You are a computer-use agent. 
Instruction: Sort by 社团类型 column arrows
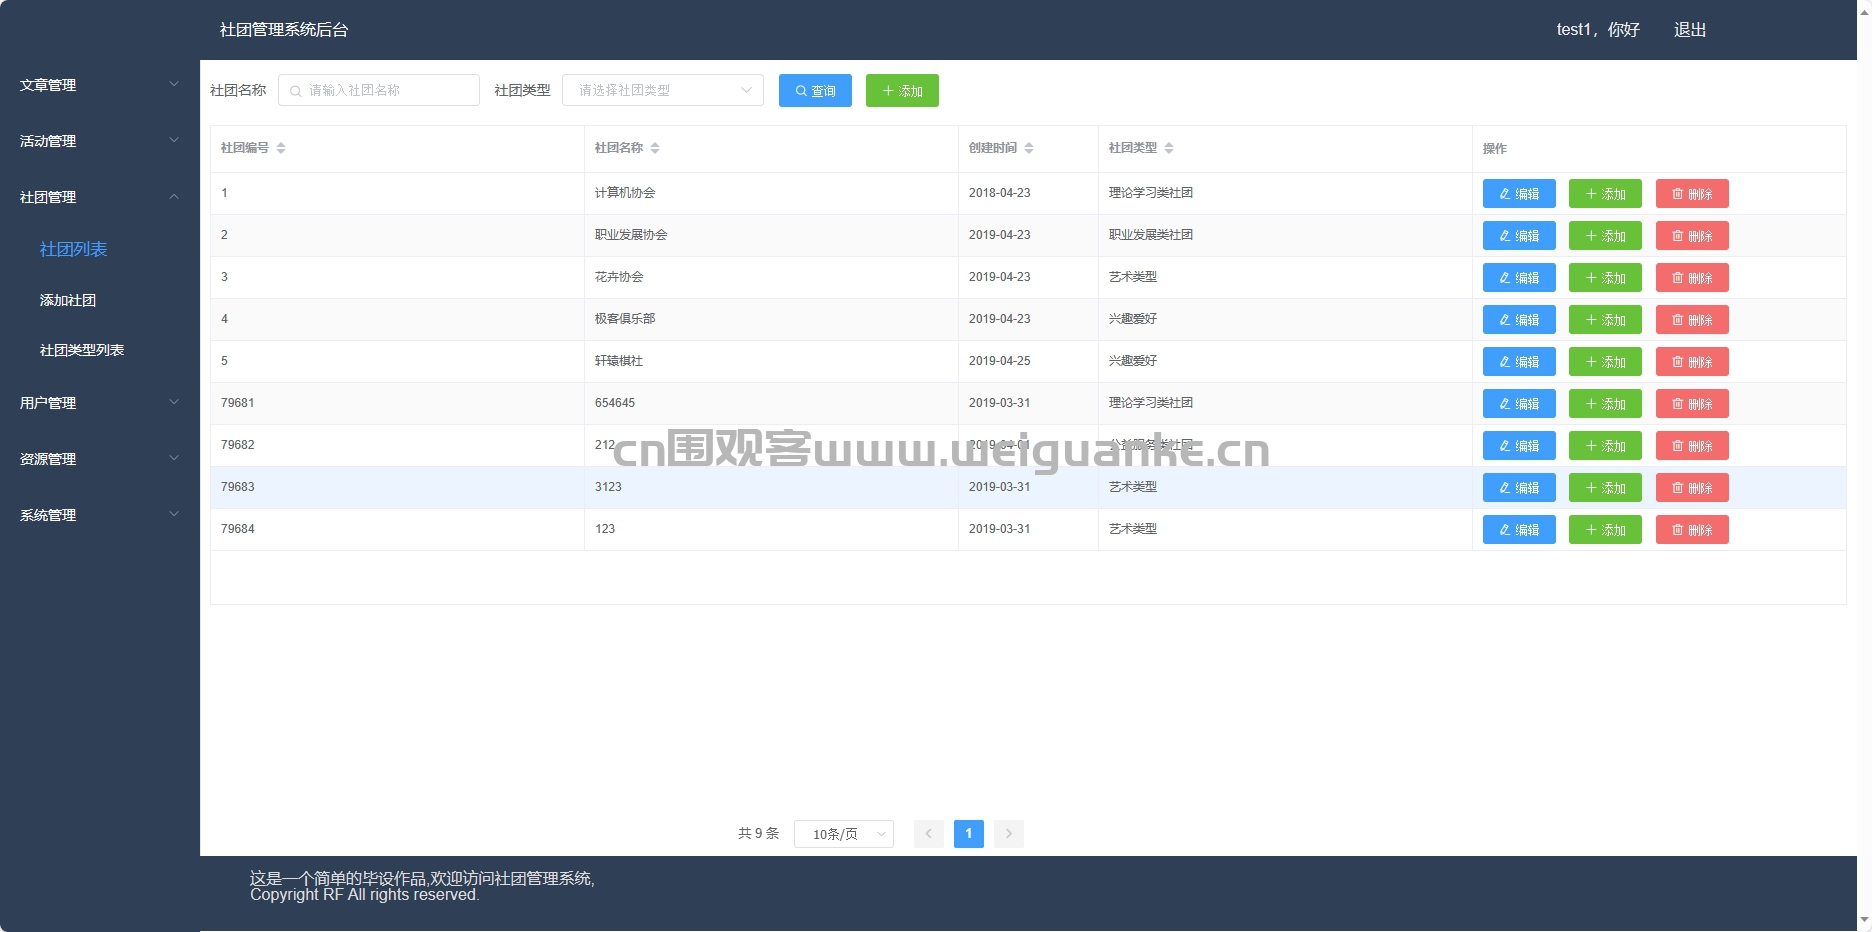1169,148
